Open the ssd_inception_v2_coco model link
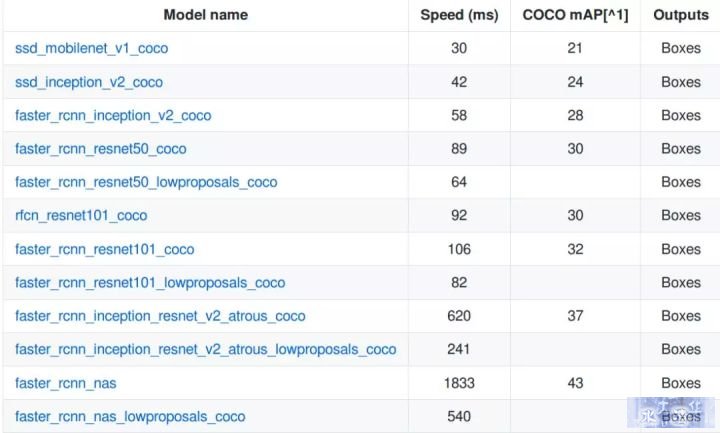This screenshot has width=720, height=433. [89, 82]
